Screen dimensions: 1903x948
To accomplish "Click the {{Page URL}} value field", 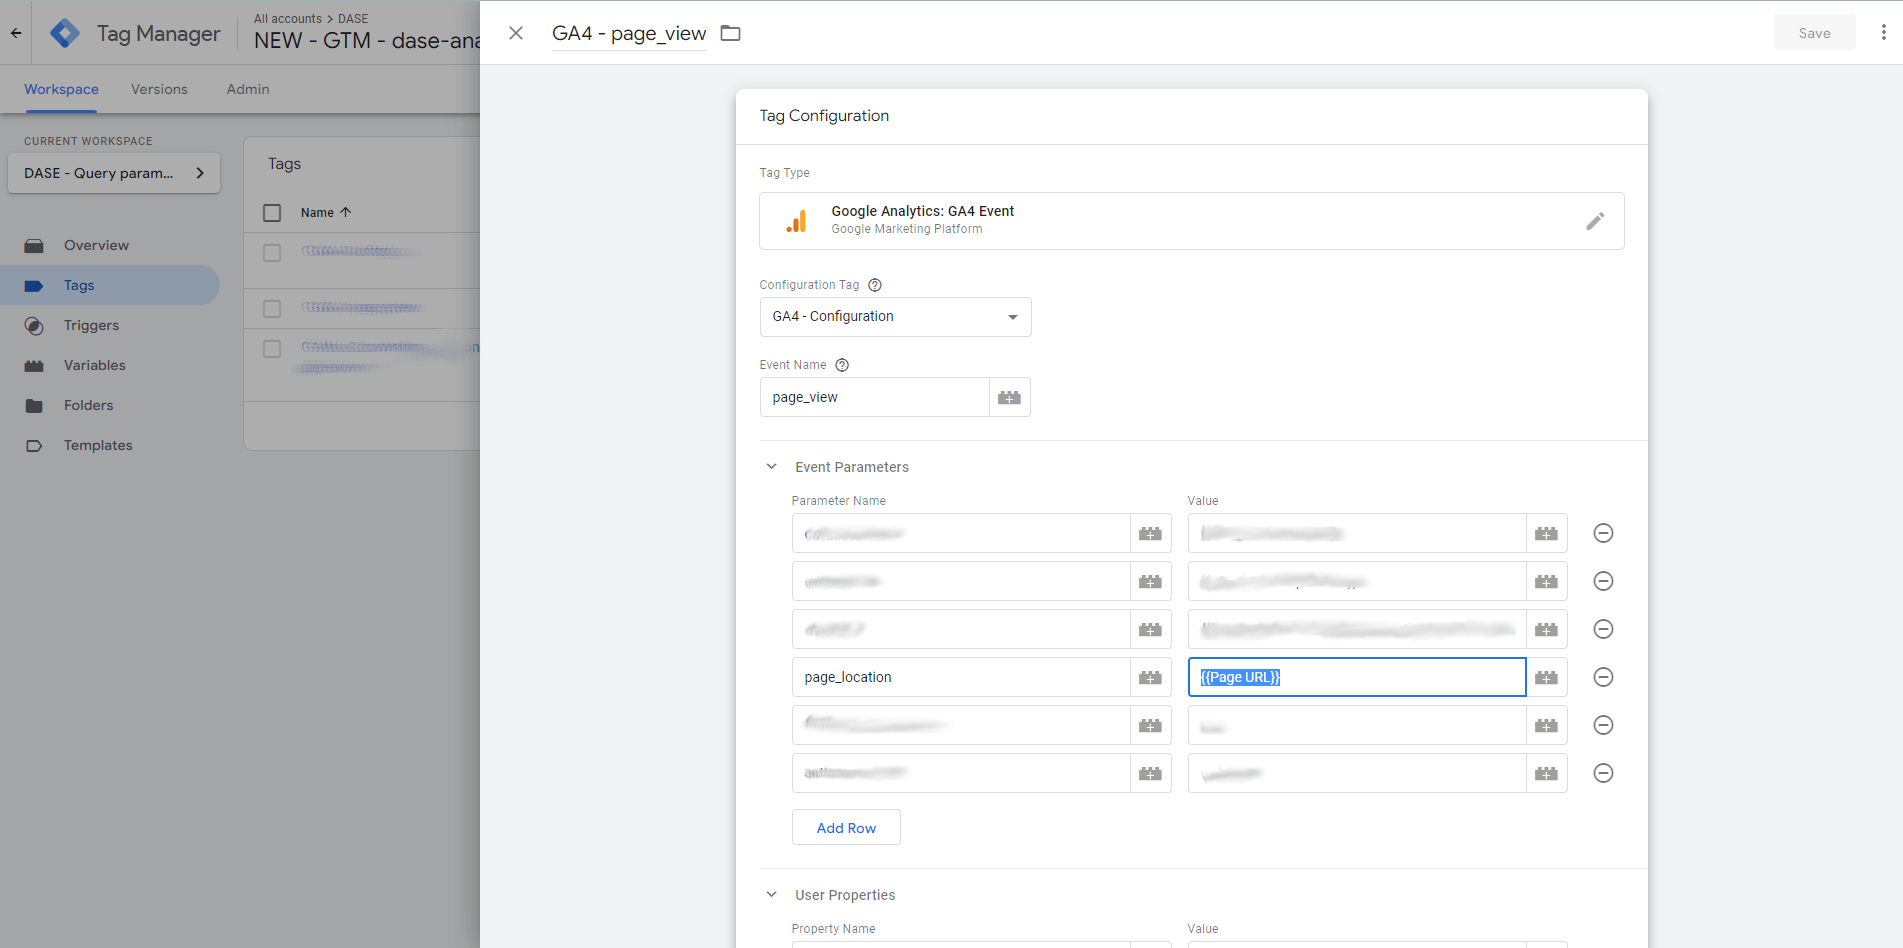I will tap(1357, 677).
